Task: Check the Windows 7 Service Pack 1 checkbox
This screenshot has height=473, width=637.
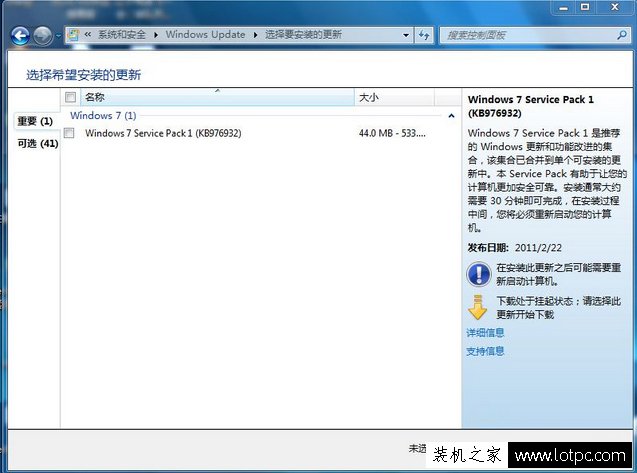Action: tap(70, 133)
